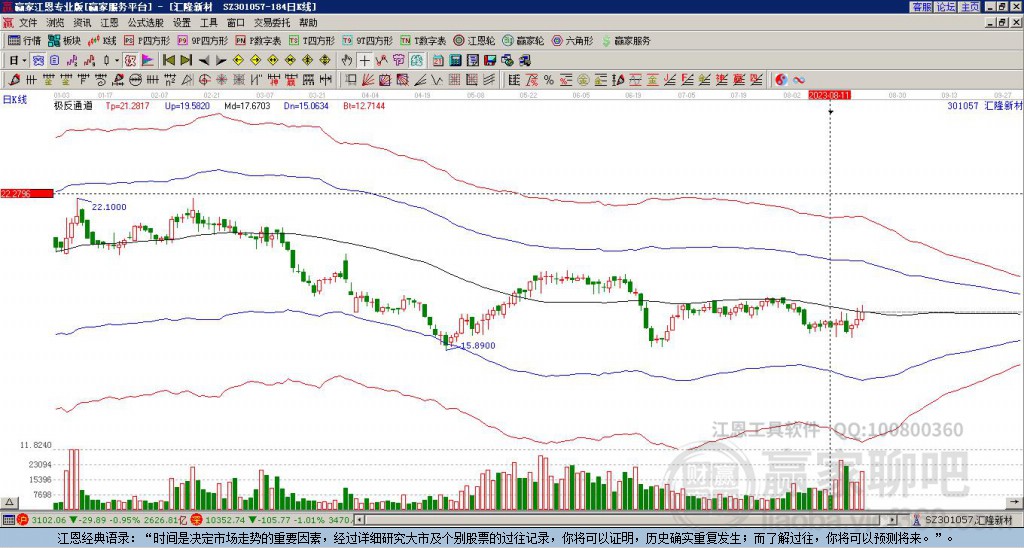Open the 9T四方形 tool
The image size is (1024, 548).
point(368,40)
